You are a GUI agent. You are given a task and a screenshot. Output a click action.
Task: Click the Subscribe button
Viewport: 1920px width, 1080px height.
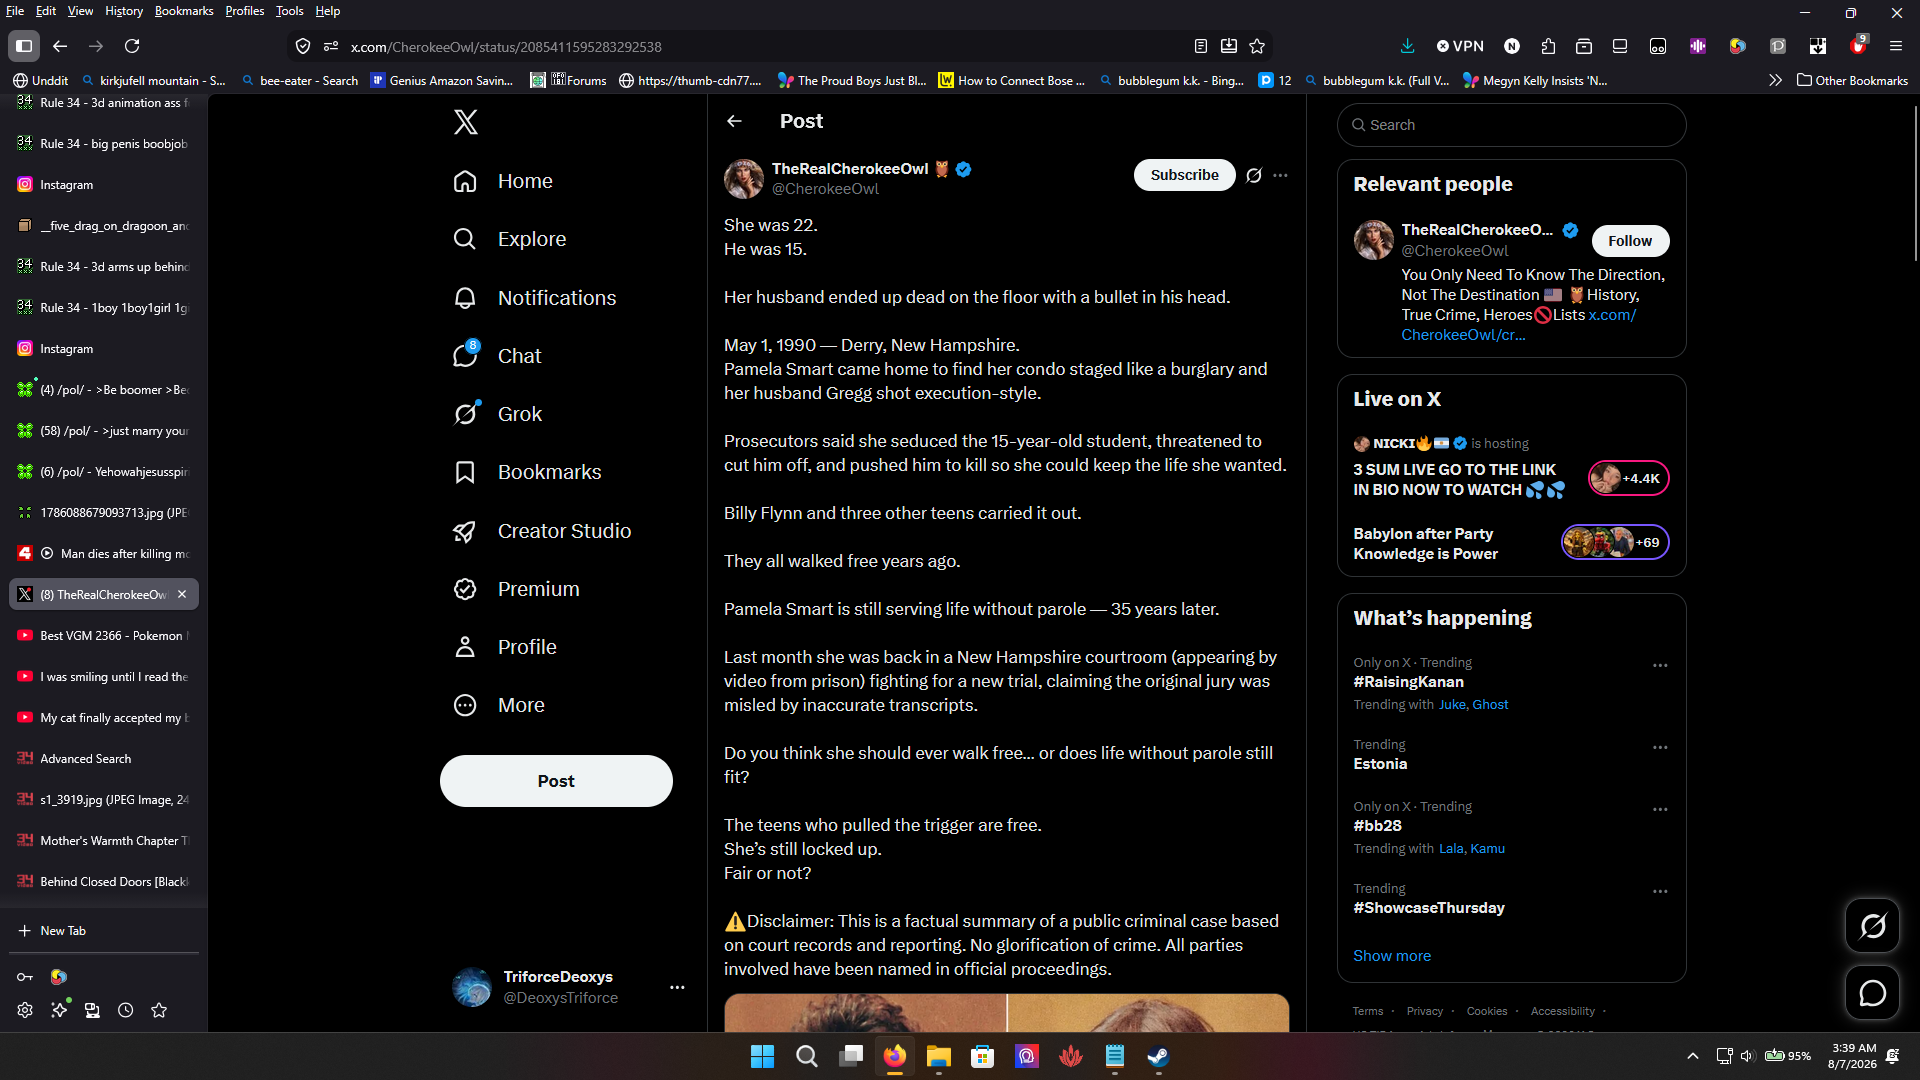tap(1184, 175)
